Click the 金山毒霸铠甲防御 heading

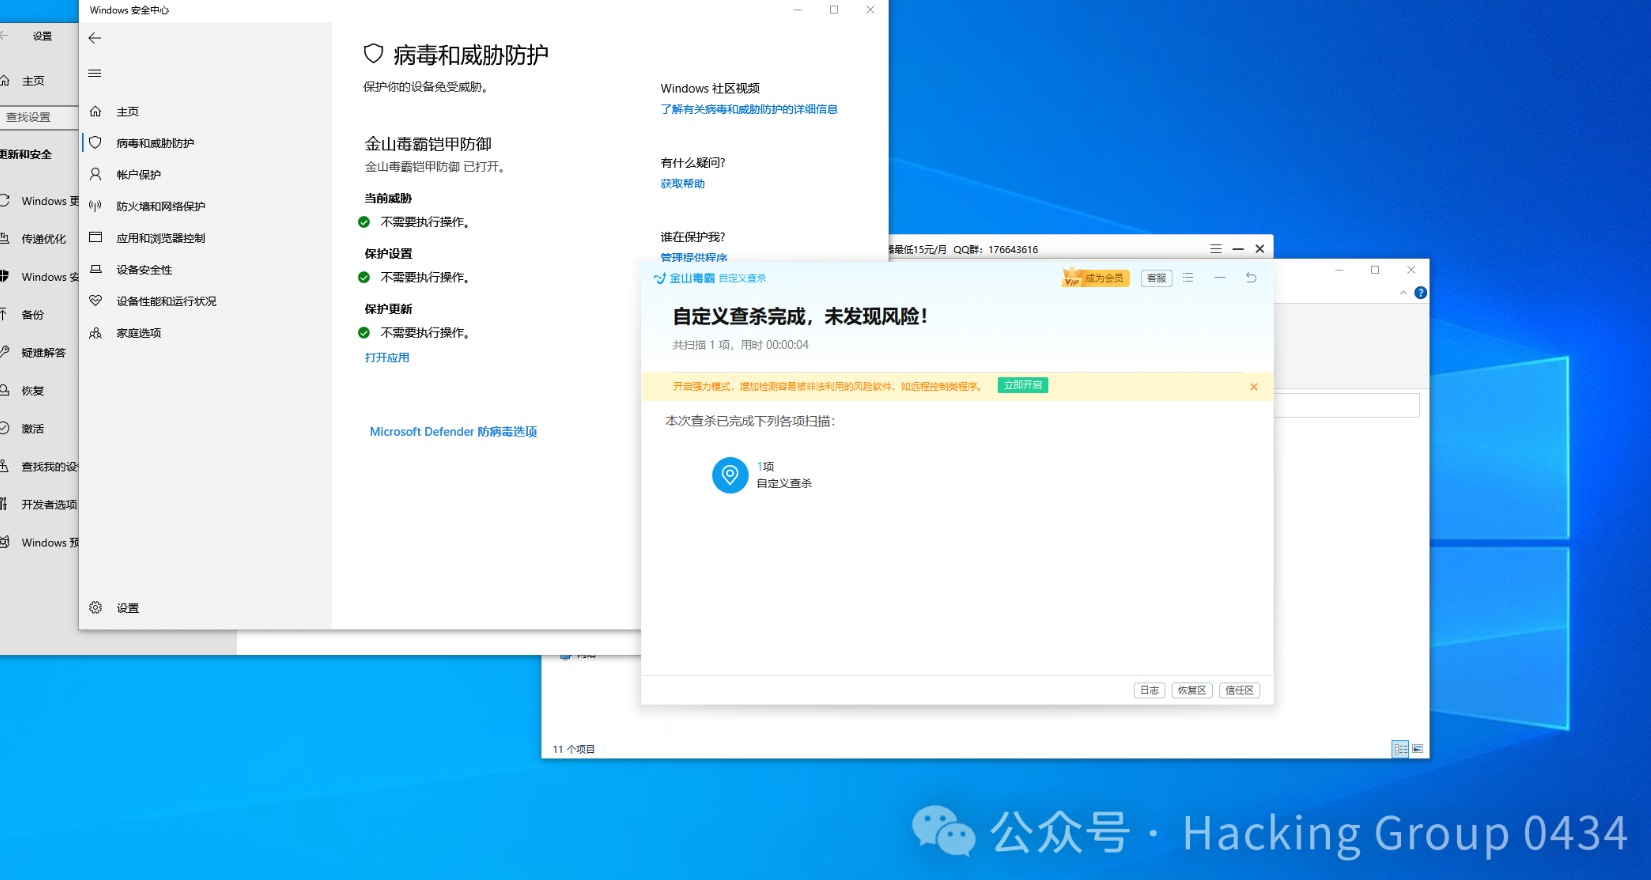point(428,144)
